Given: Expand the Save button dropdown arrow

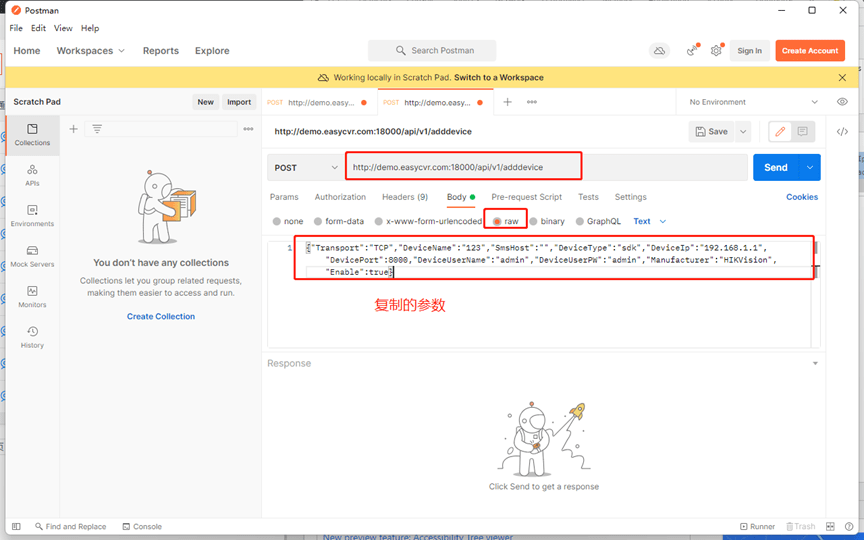Looking at the screenshot, I should point(743,132).
